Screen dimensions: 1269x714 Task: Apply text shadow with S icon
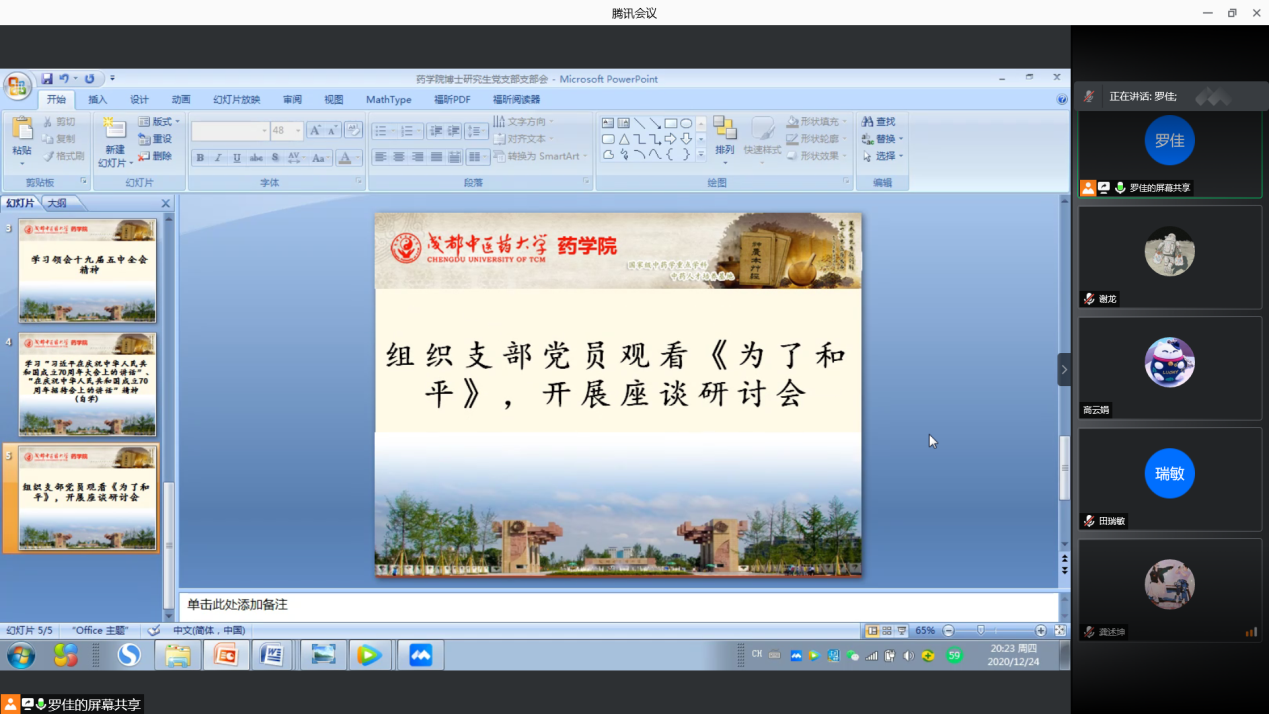pos(275,158)
